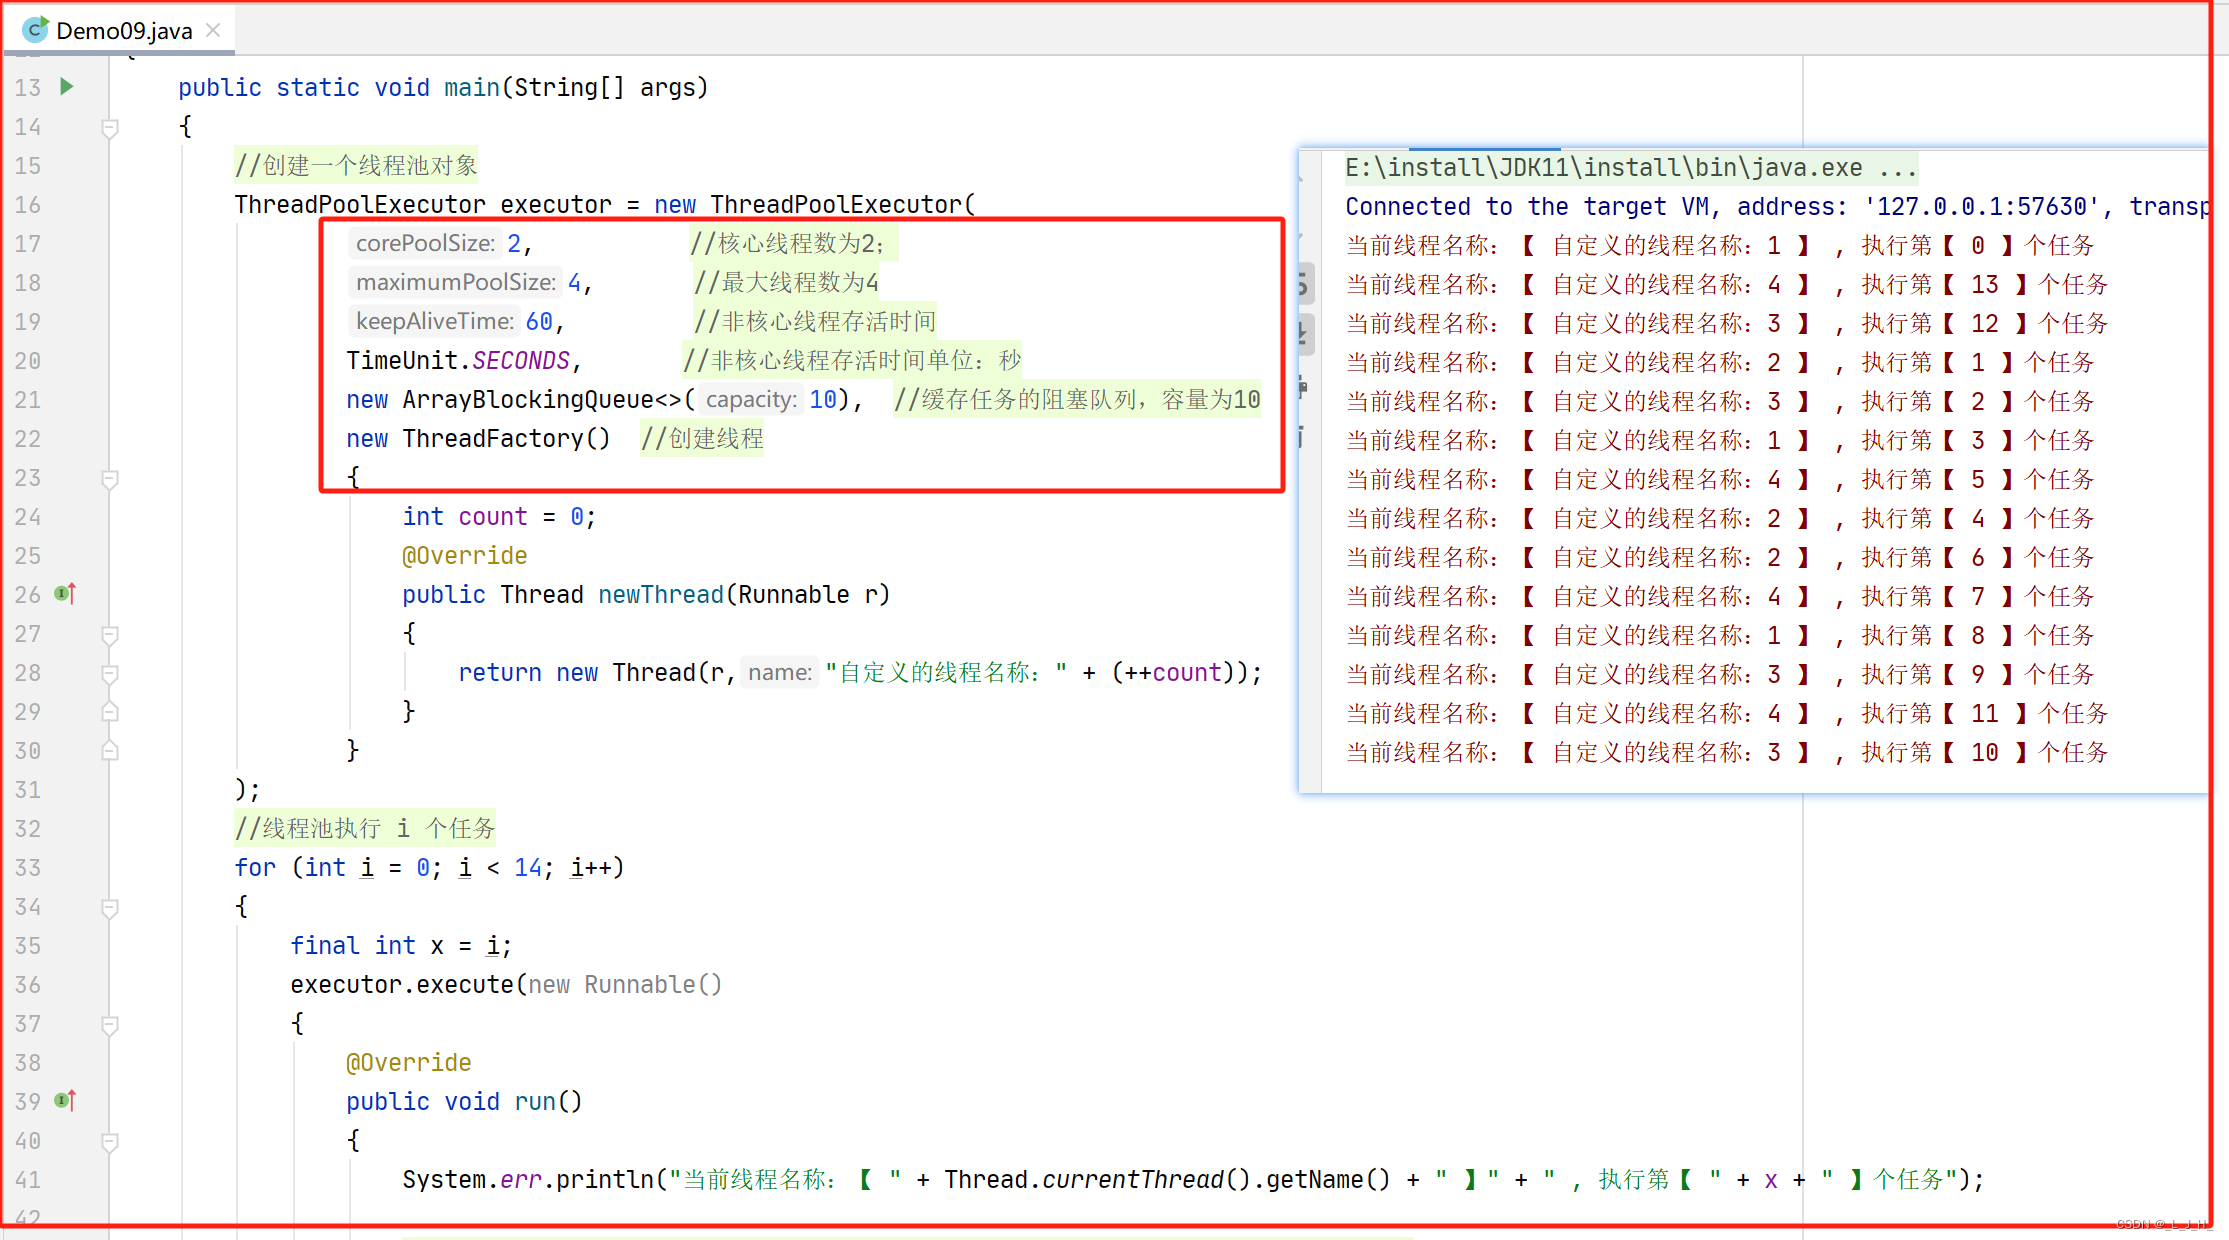Click the main method name on line 13

point(472,87)
